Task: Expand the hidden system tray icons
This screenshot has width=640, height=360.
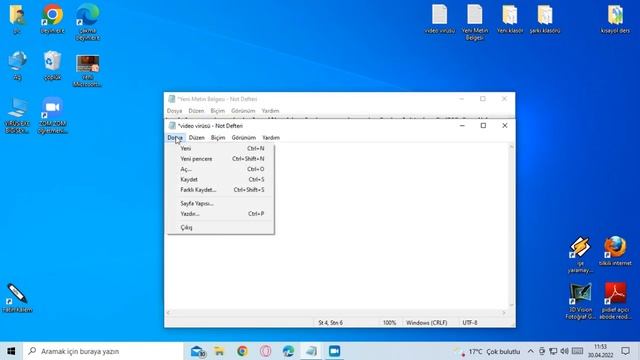Action: pyautogui.click(x=530, y=351)
